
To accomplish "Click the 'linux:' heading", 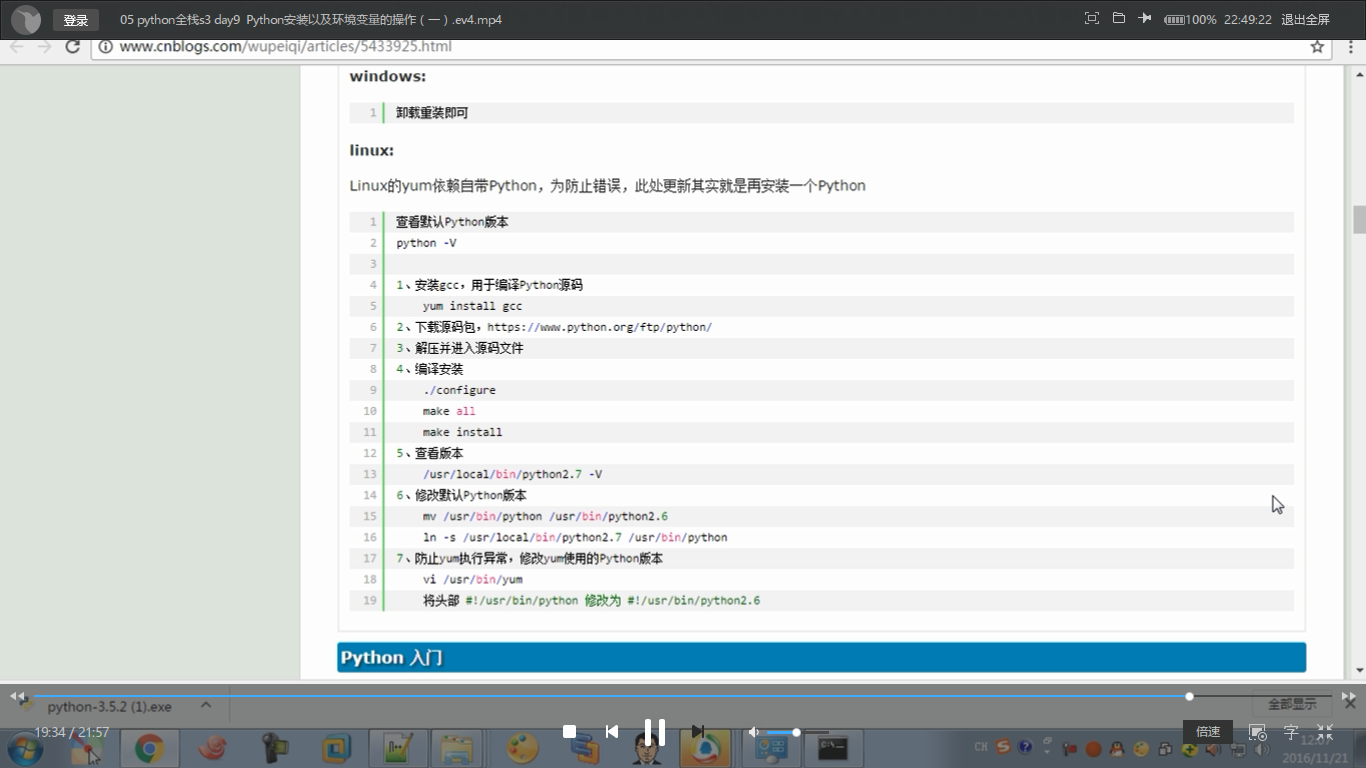I will pyautogui.click(x=372, y=150).
